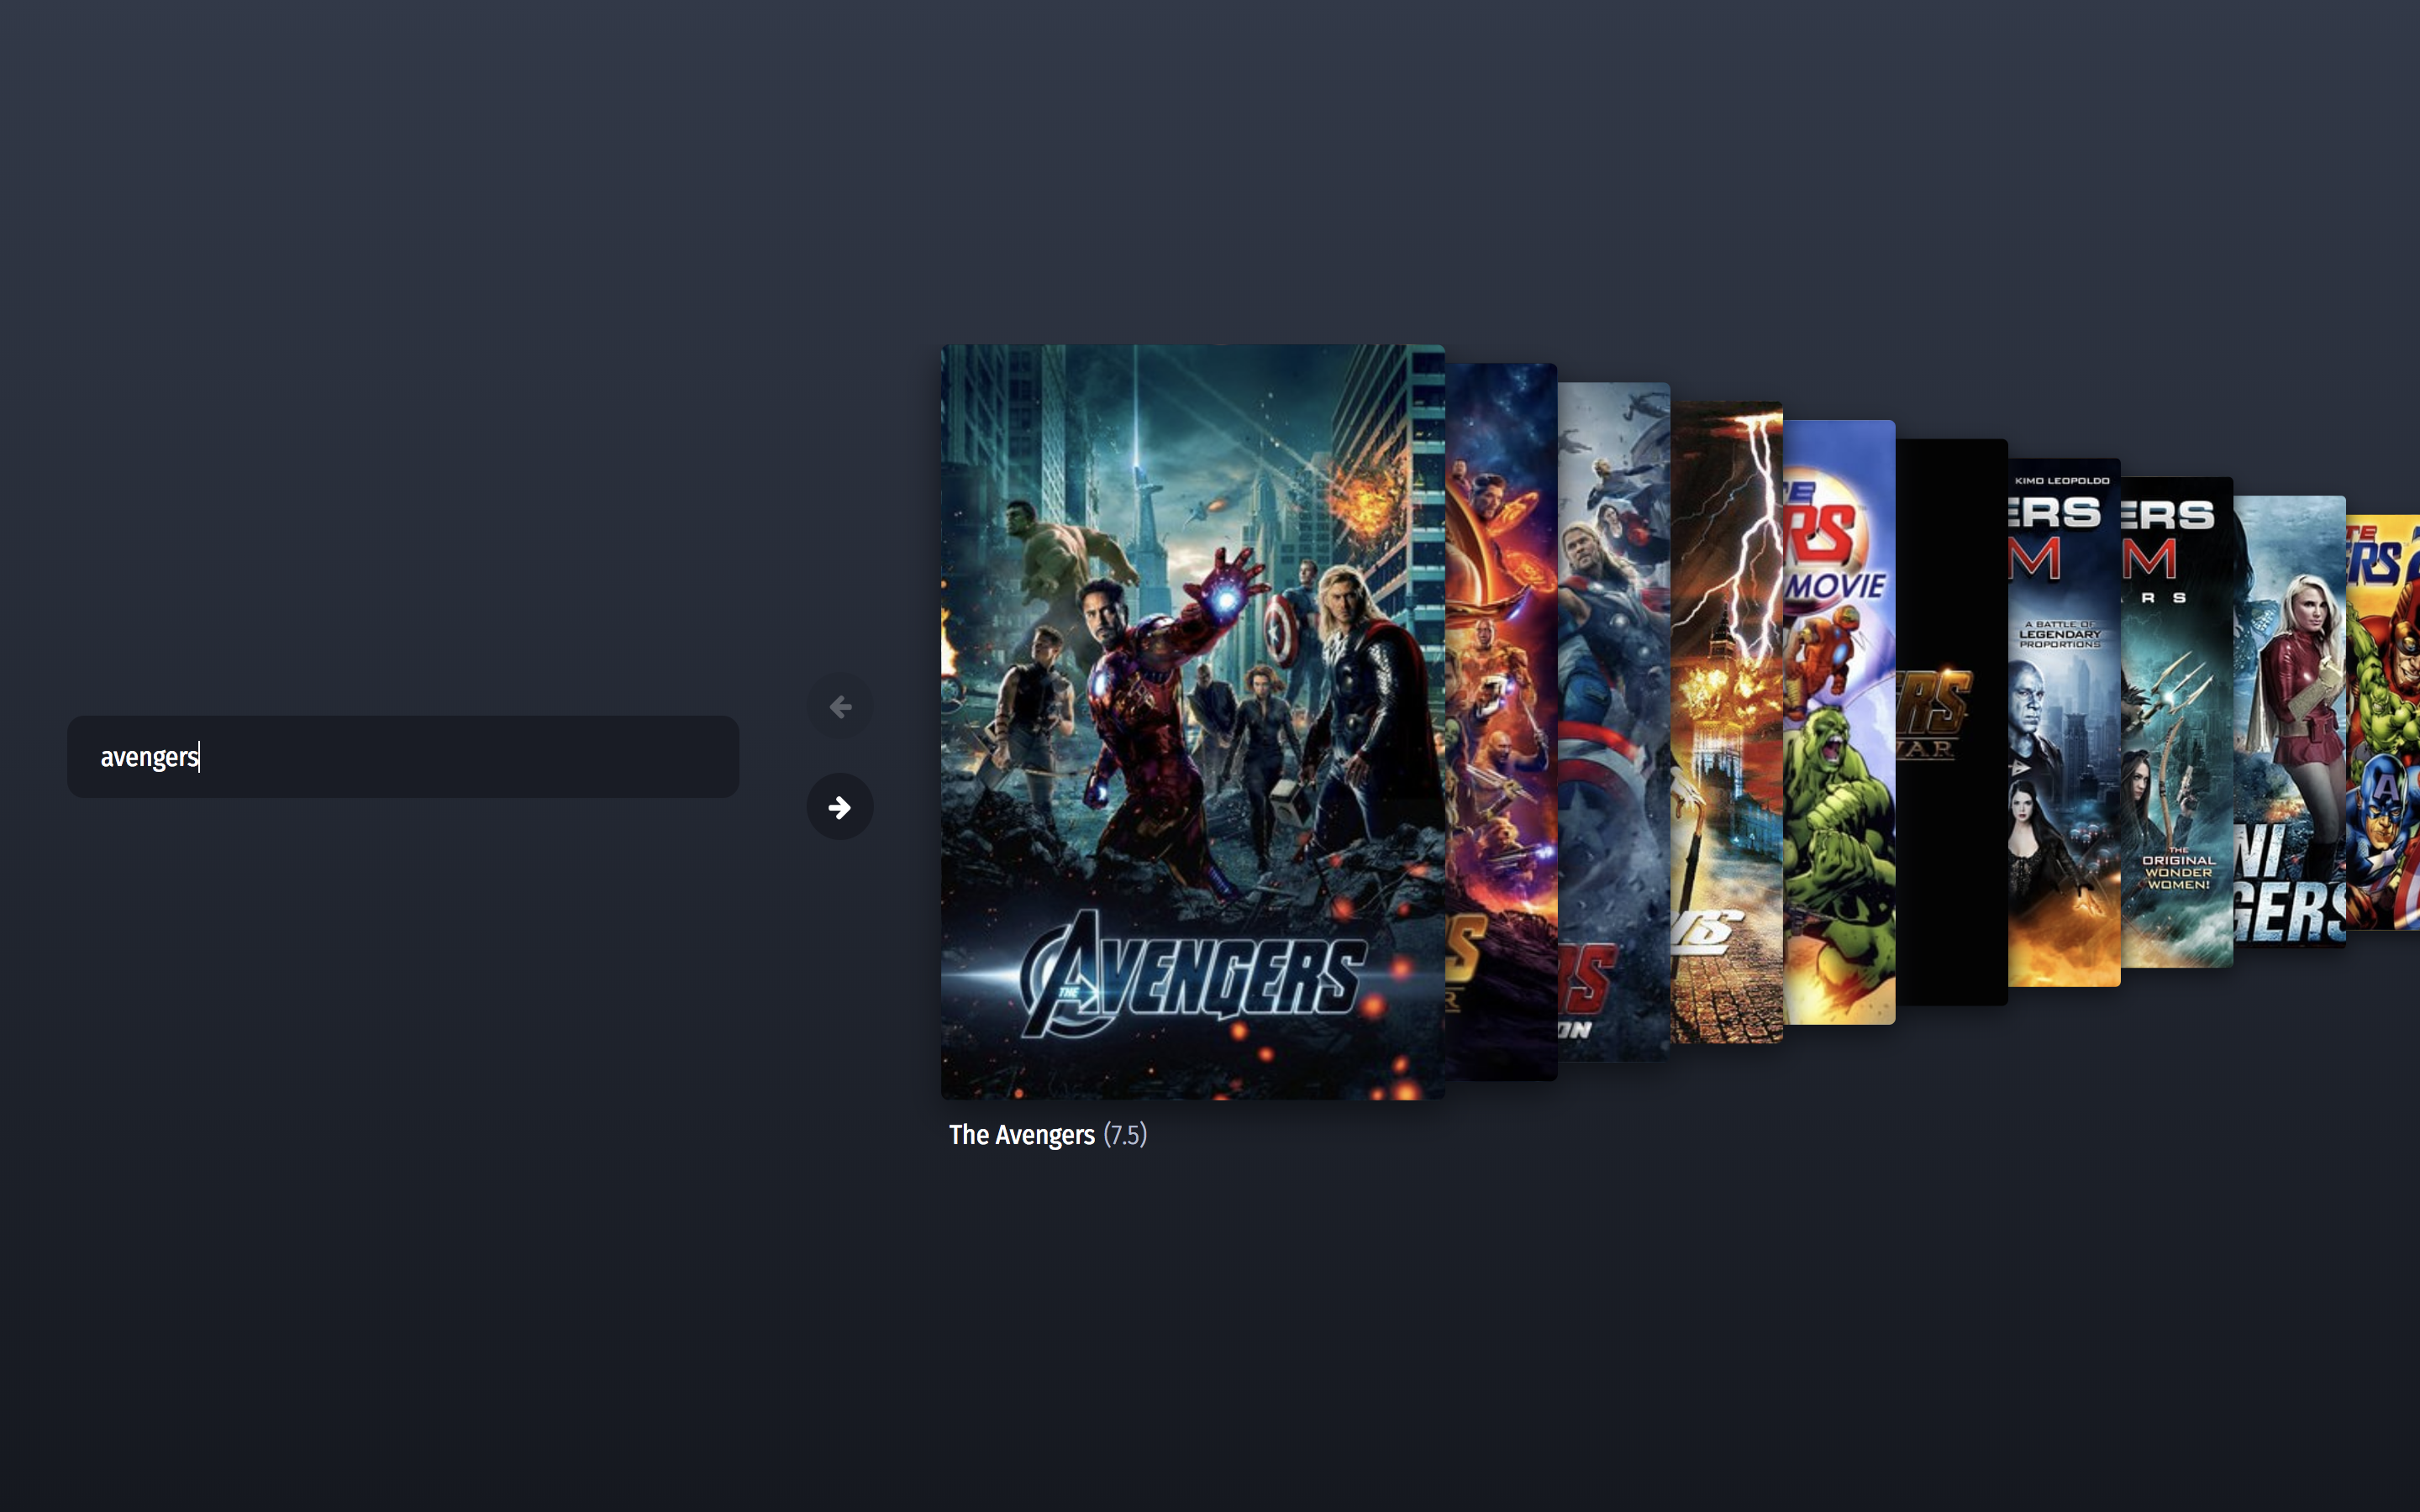
Task: Click the left arrow previous button
Action: pyautogui.click(x=839, y=706)
